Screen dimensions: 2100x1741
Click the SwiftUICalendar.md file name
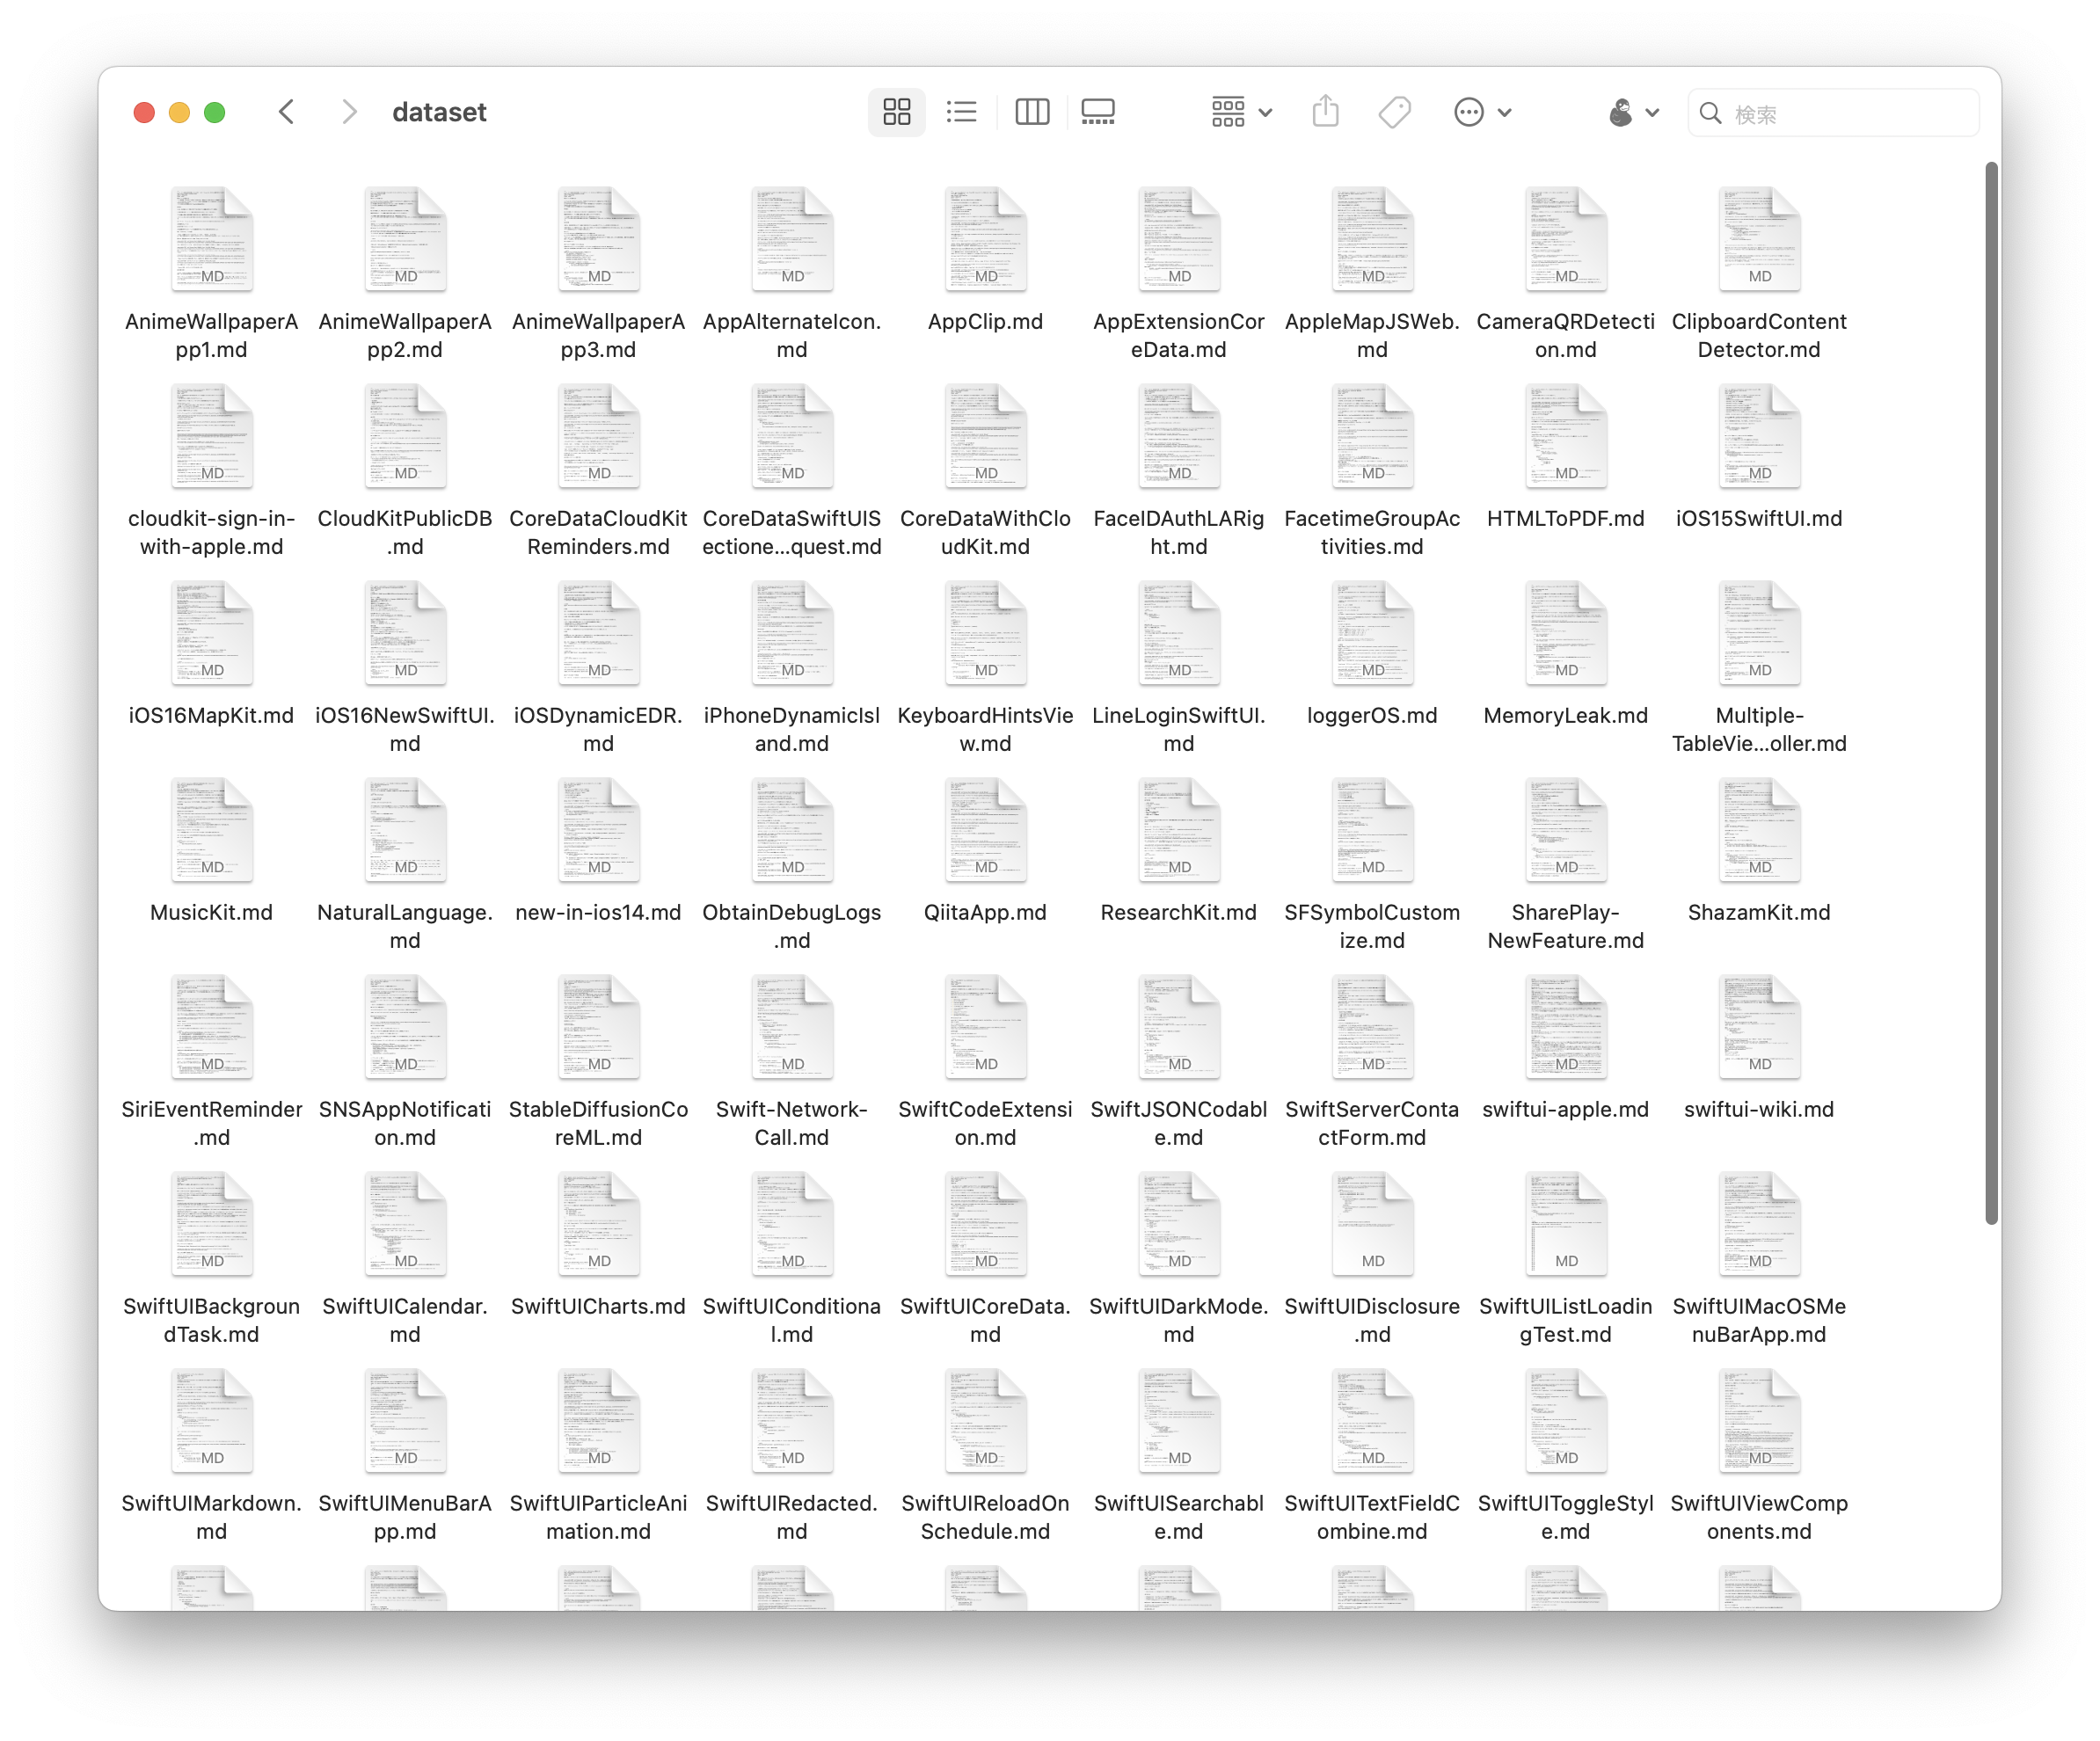[405, 1321]
